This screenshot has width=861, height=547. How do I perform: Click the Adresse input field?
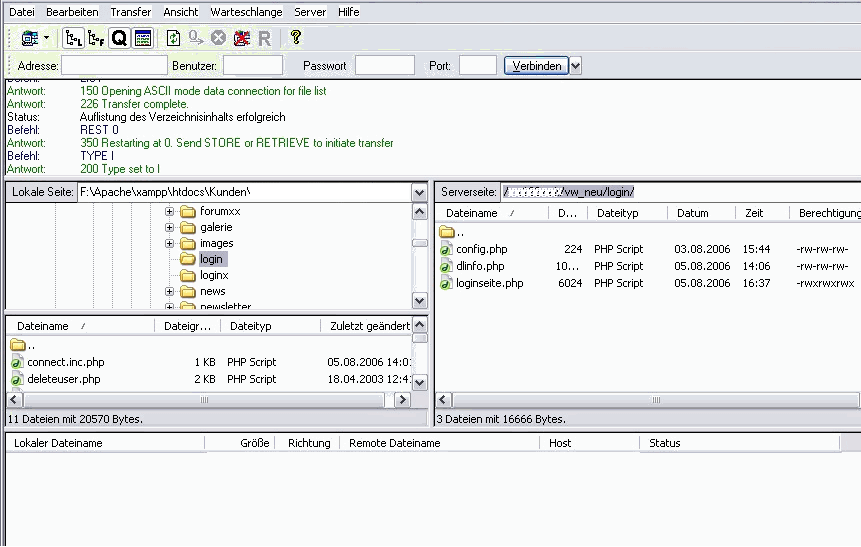point(114,66)
